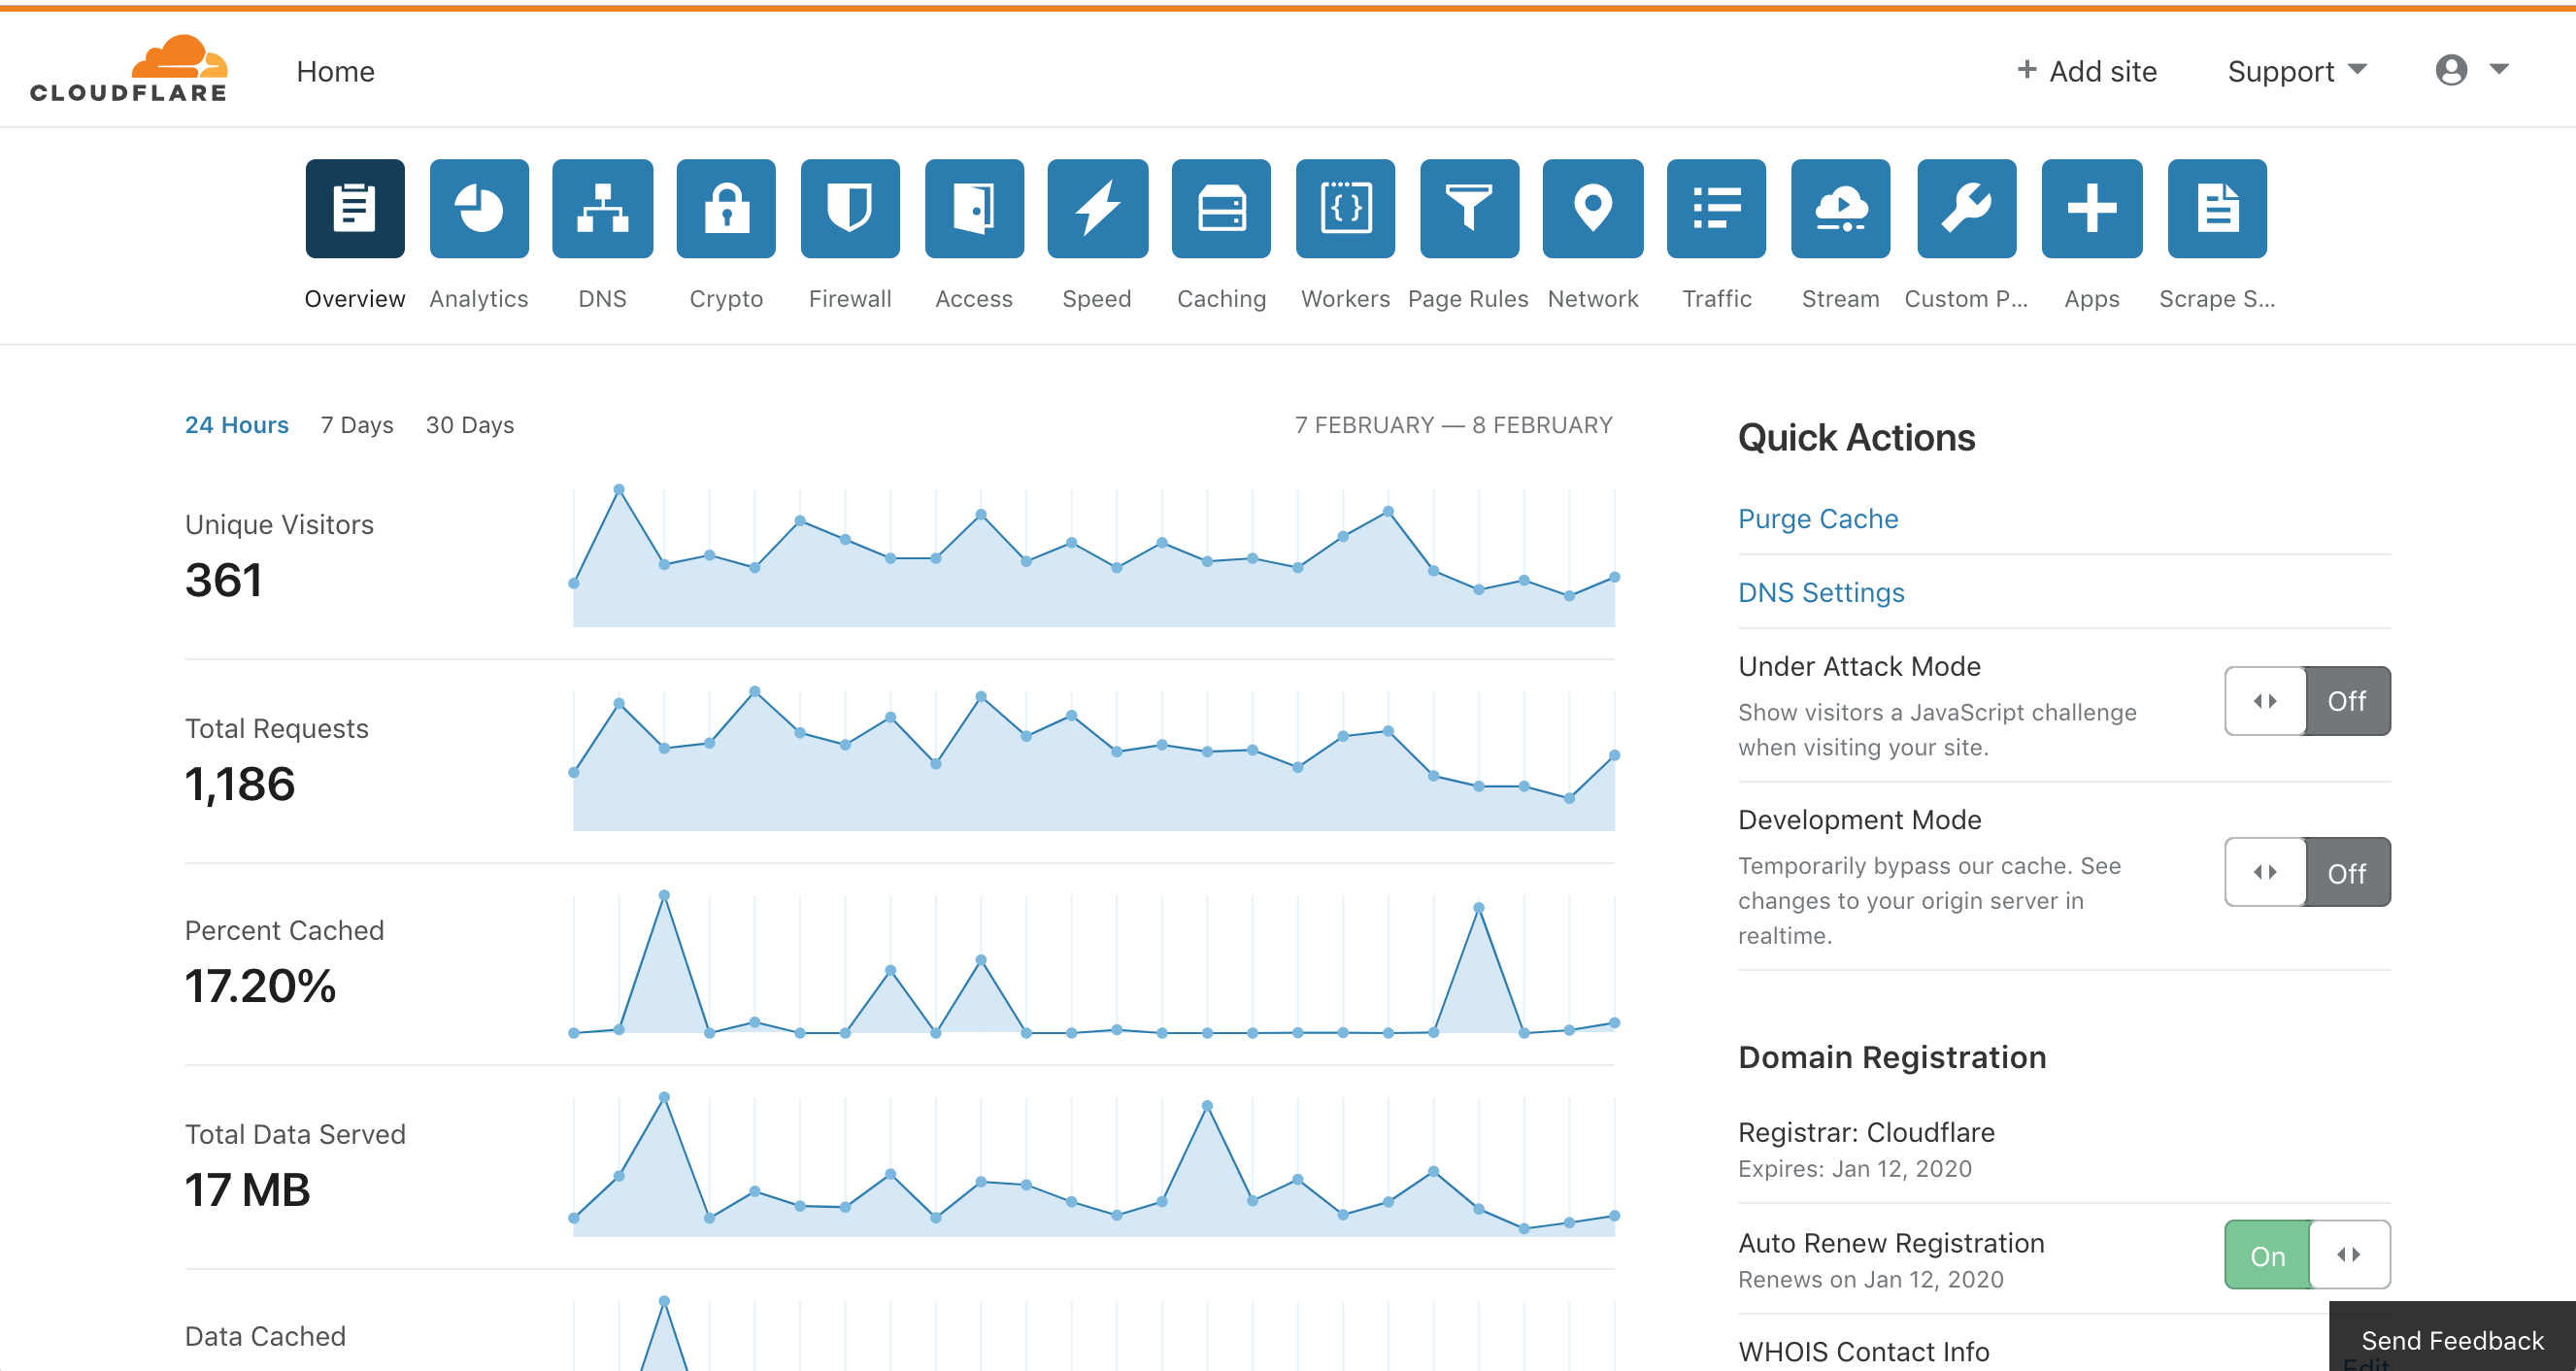Screen dimensions: 2576x1371
Task: Open the Stream video icon
Action: 1840,208
